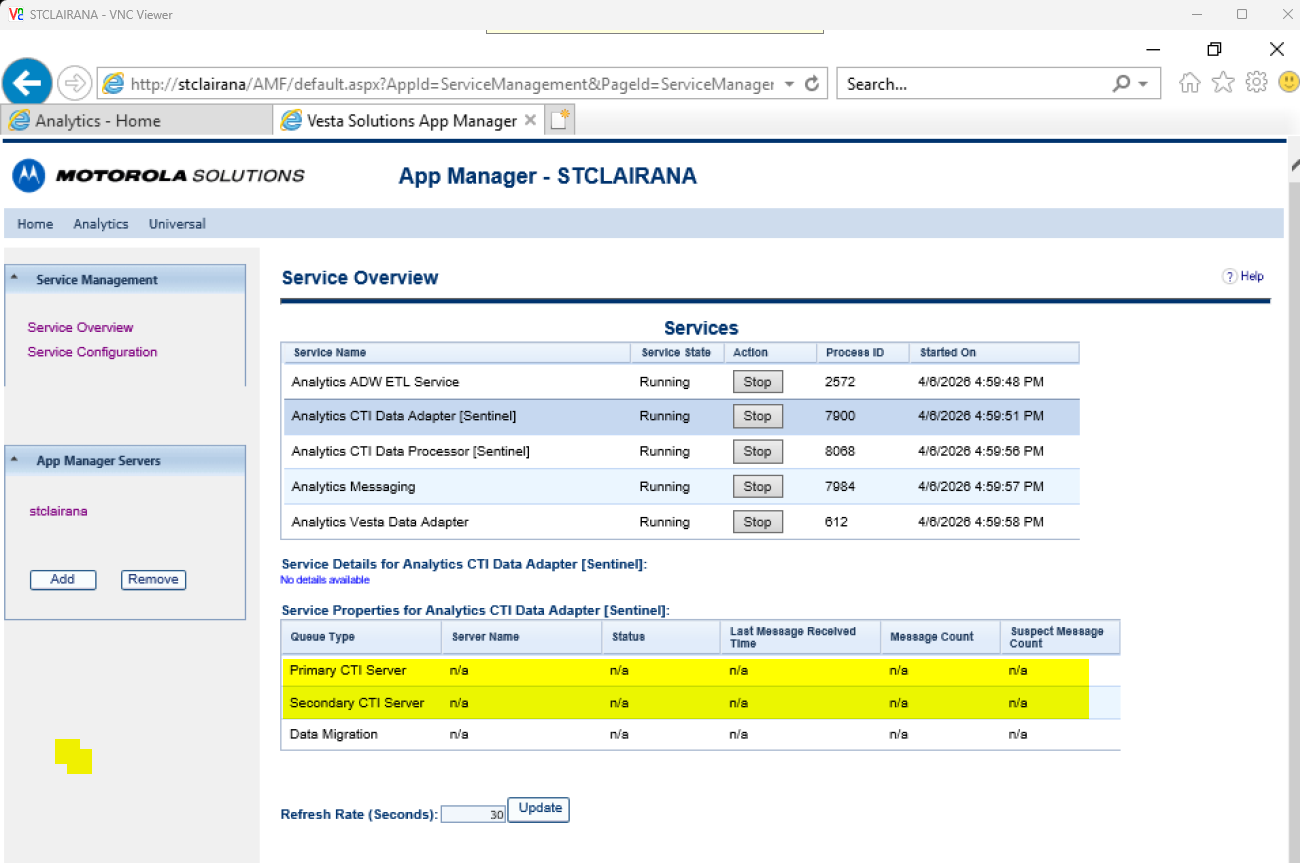
Task: Click the Motorola Solutions logo
Action: tap(159, 176)
